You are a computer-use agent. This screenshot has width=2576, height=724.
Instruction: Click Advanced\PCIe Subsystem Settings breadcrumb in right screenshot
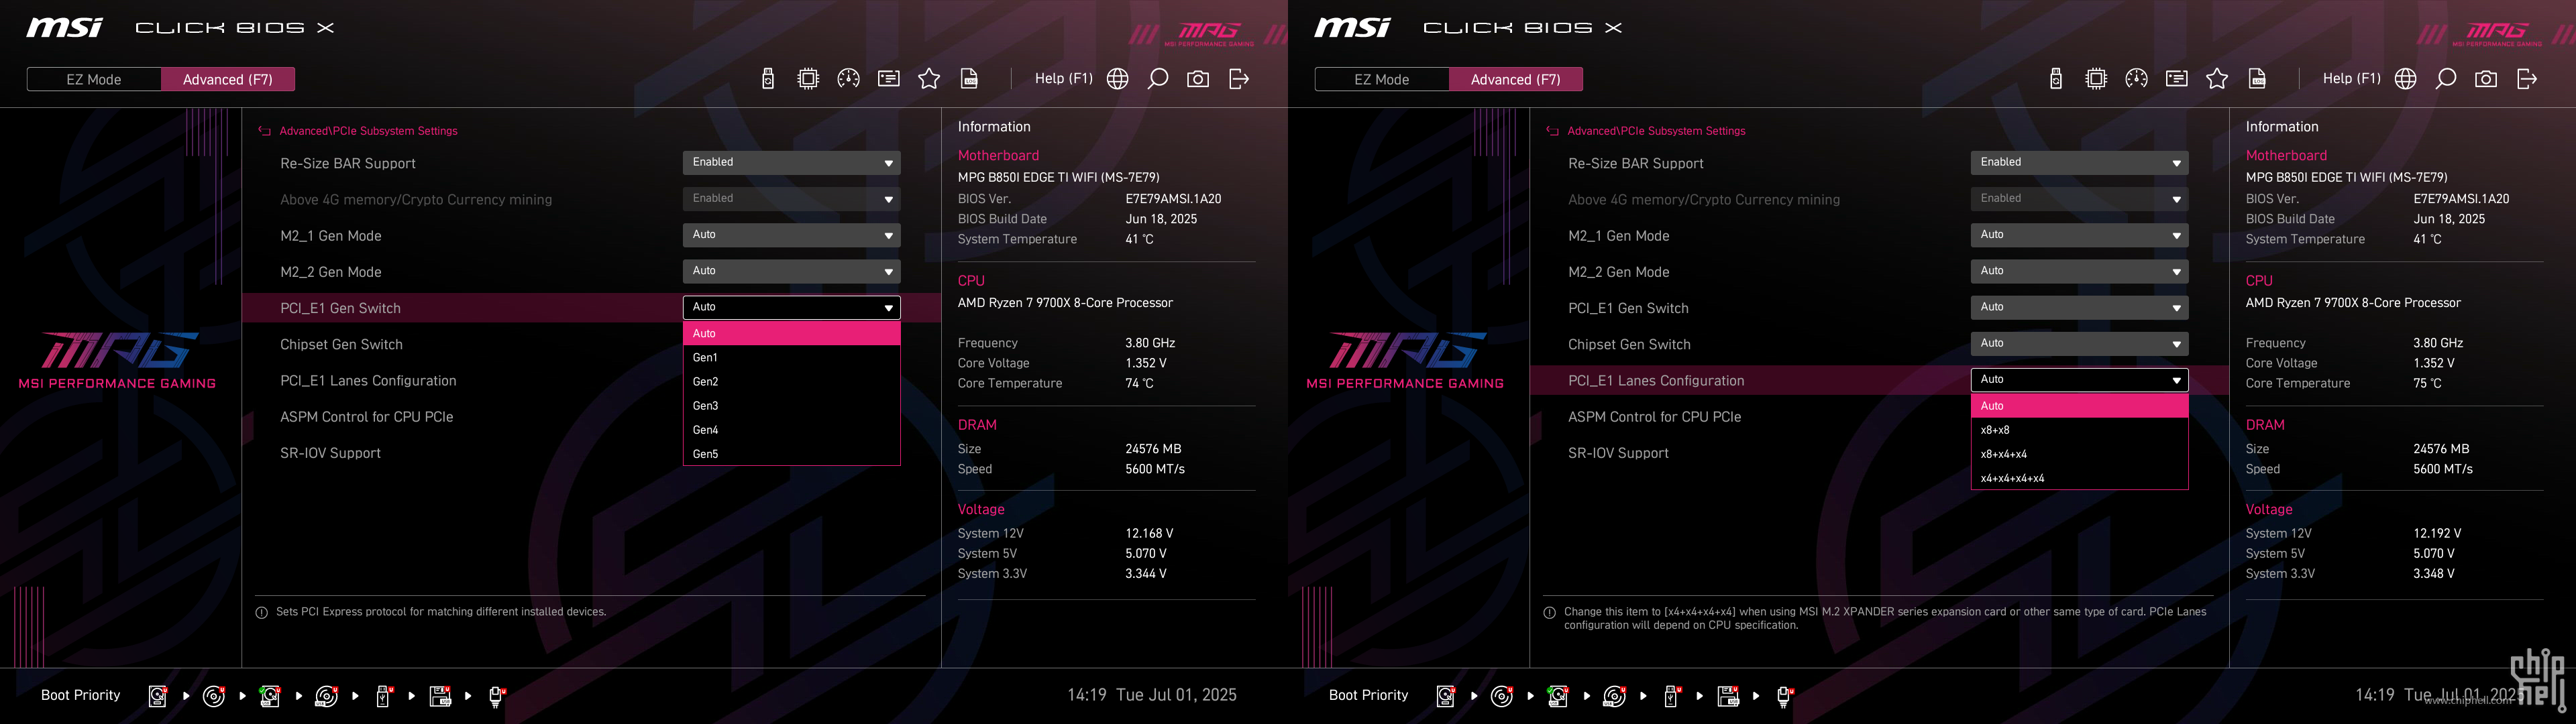1656,131
